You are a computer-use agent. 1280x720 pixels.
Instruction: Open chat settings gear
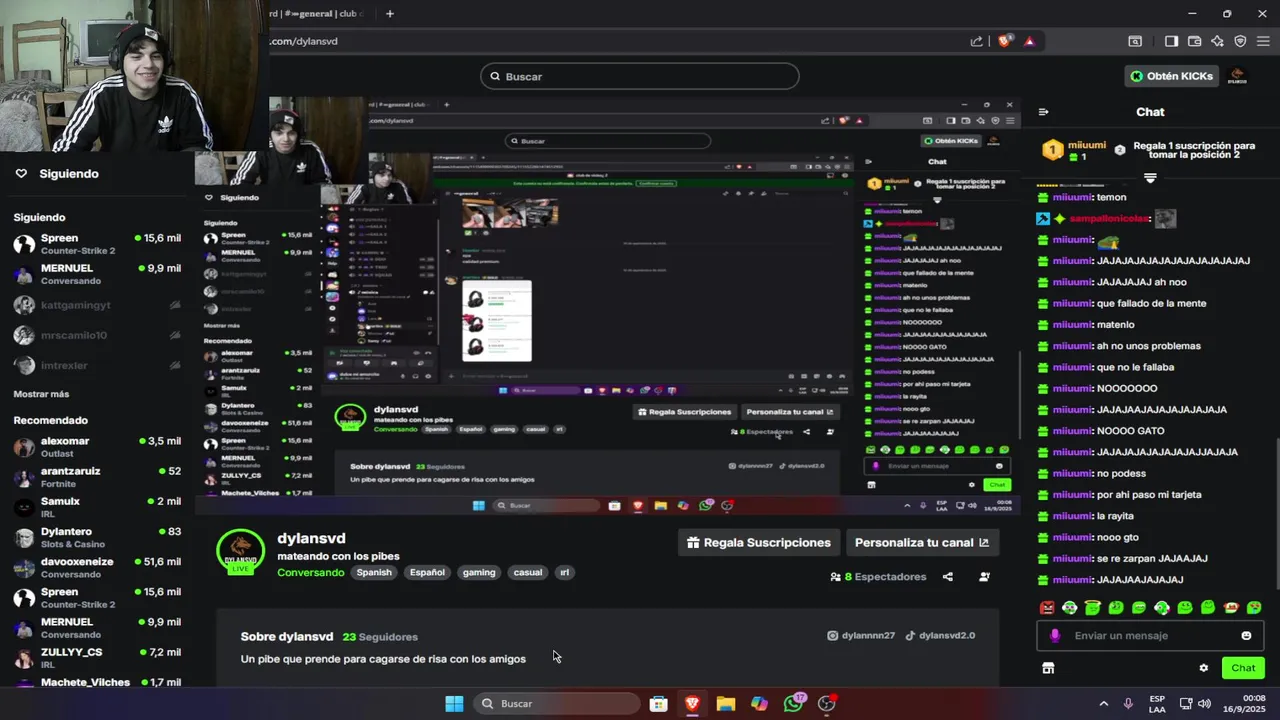(1204, 668)
